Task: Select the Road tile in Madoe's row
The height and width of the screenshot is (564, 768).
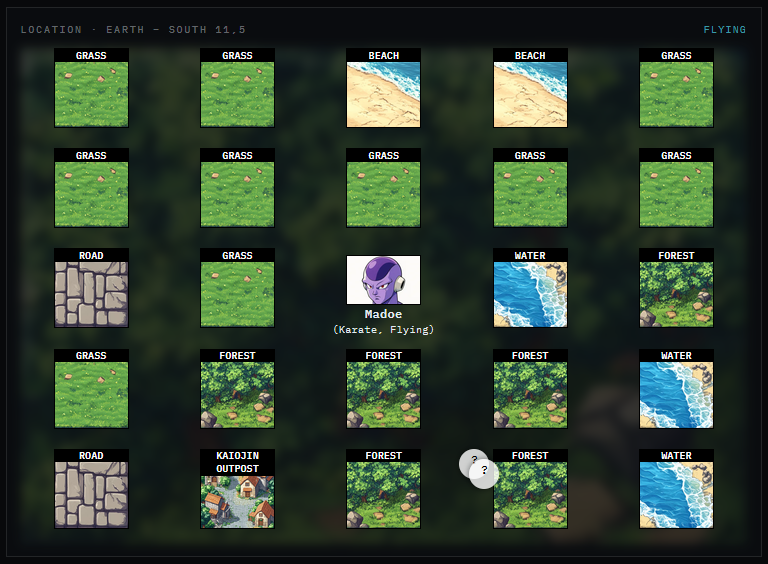Action: 91,288
